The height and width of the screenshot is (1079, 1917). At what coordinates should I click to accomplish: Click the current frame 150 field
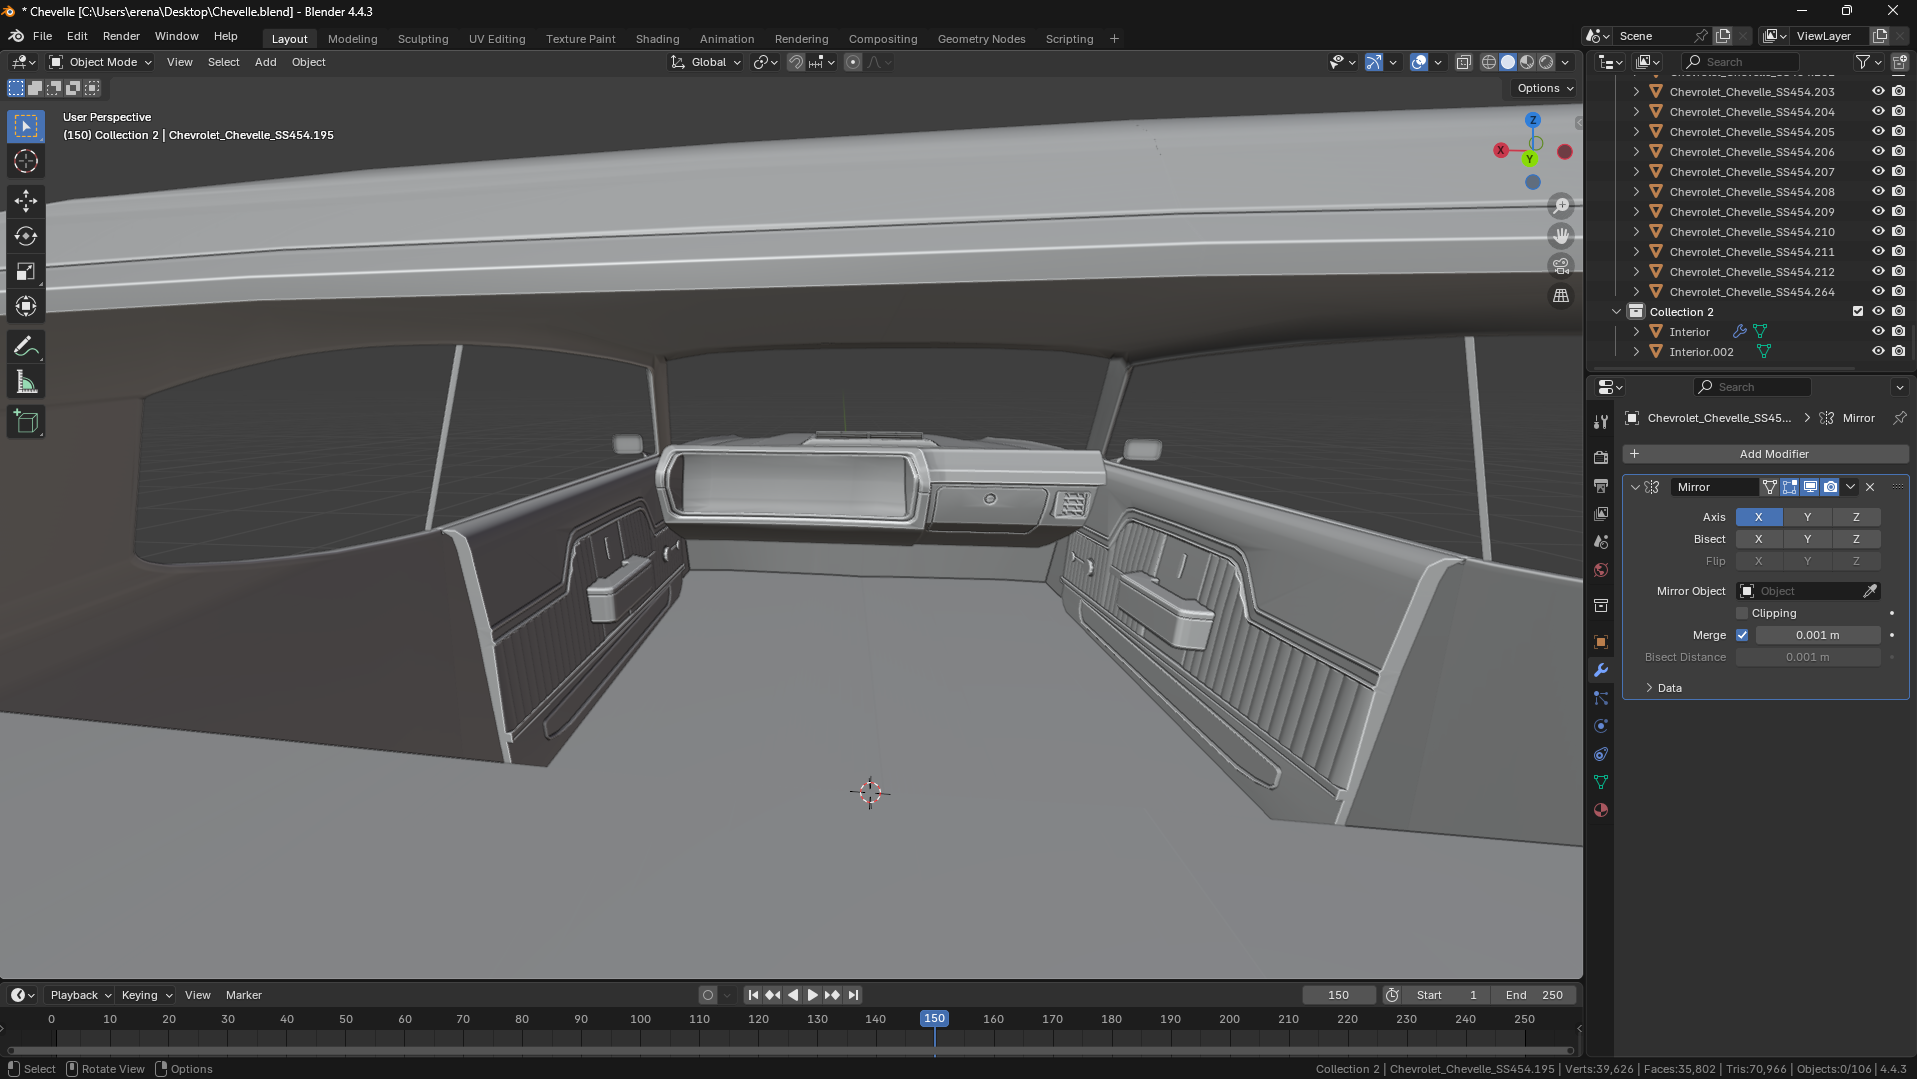1338,995
